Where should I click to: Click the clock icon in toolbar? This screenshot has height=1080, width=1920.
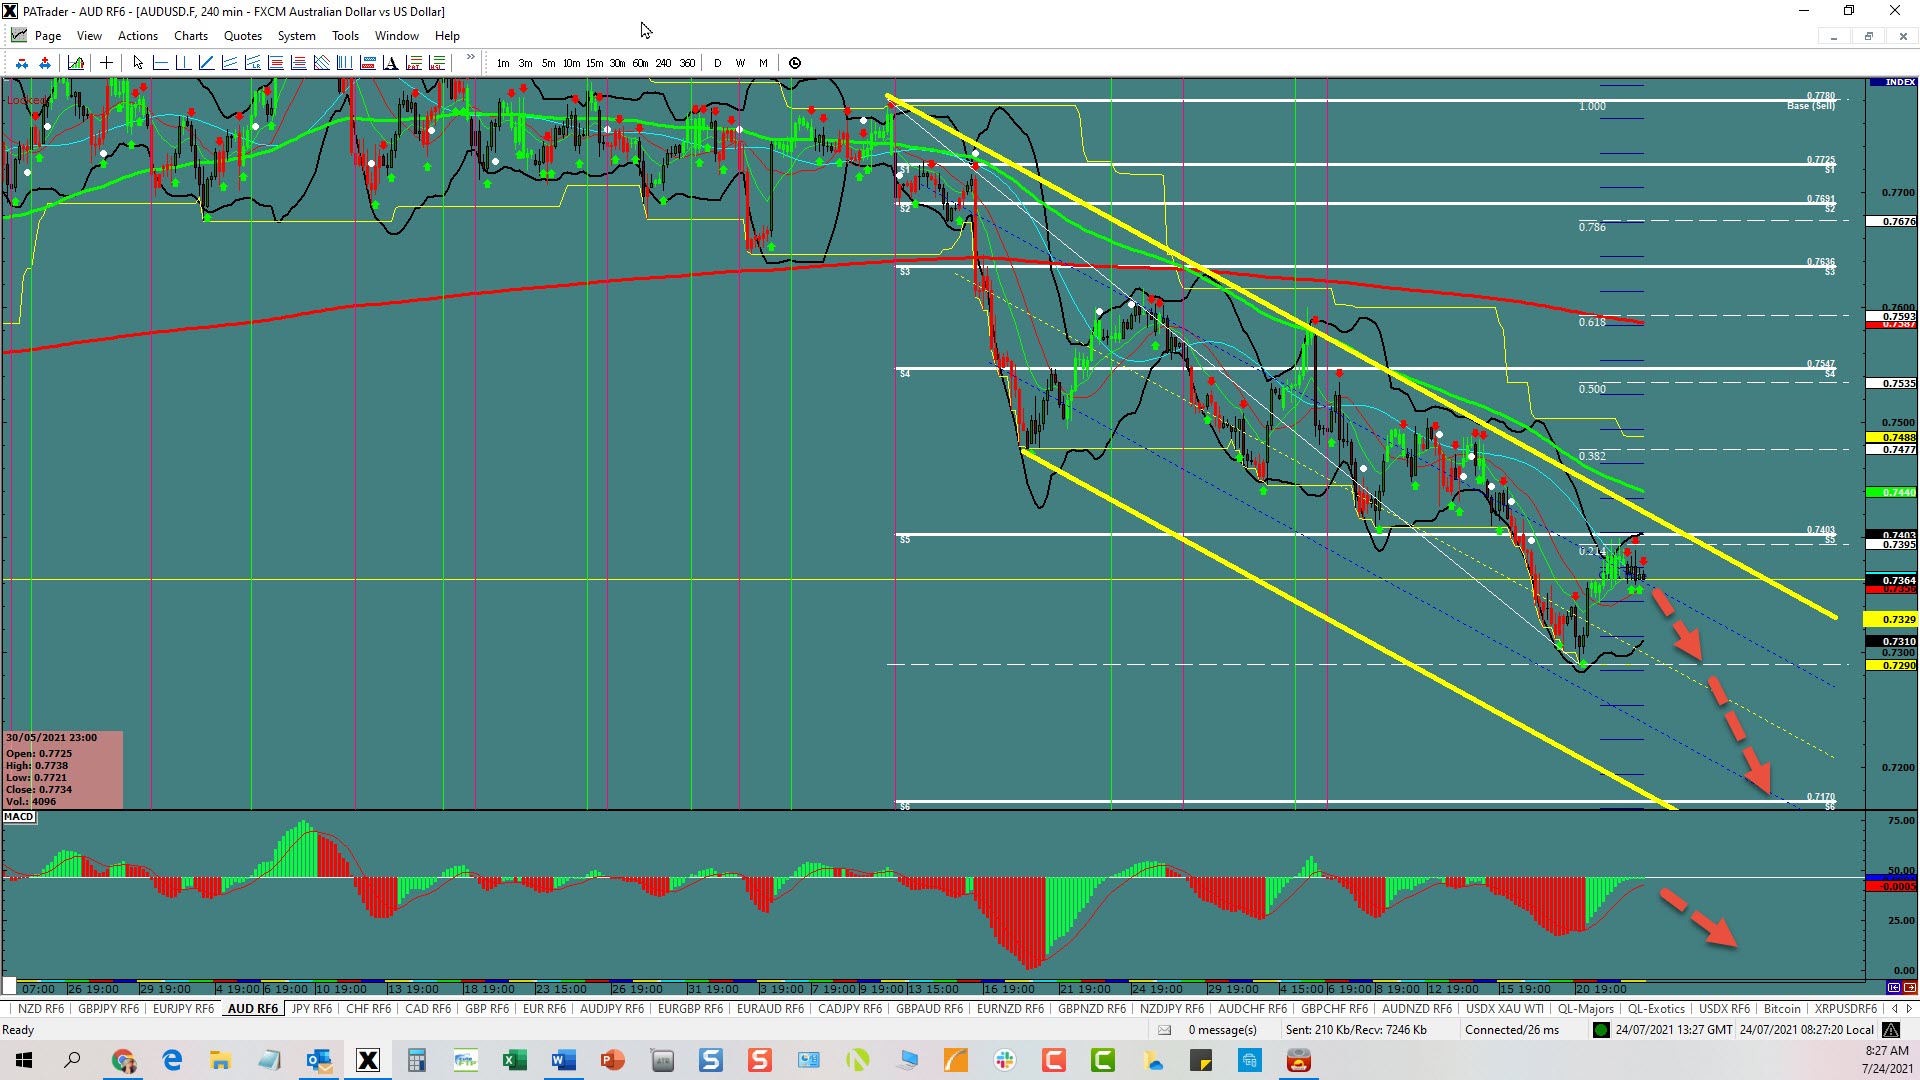[x=795, y=63]
